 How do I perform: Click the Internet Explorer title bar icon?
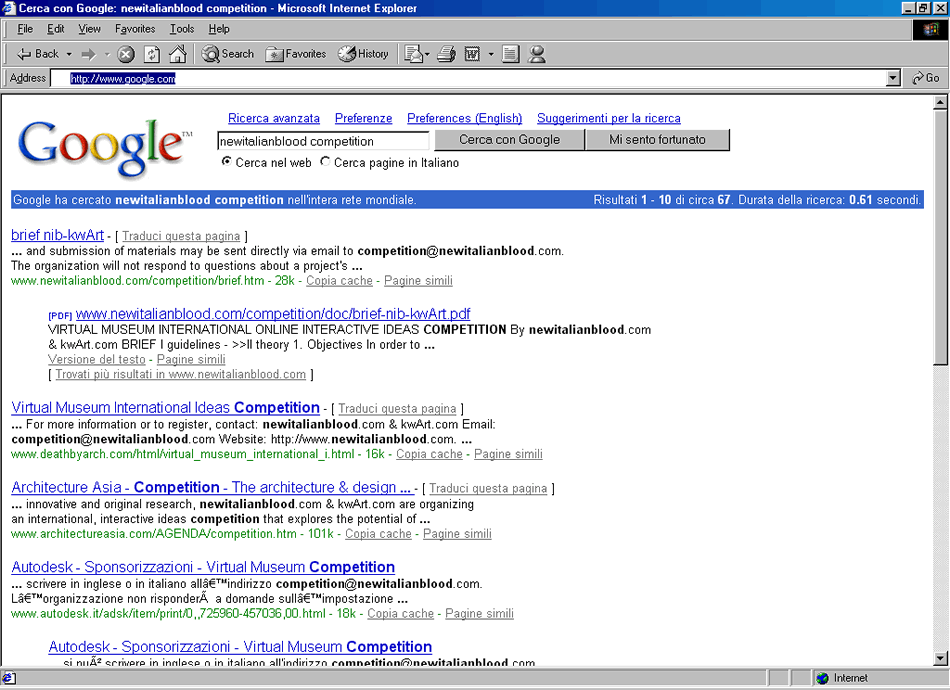(x=9, y=8)
